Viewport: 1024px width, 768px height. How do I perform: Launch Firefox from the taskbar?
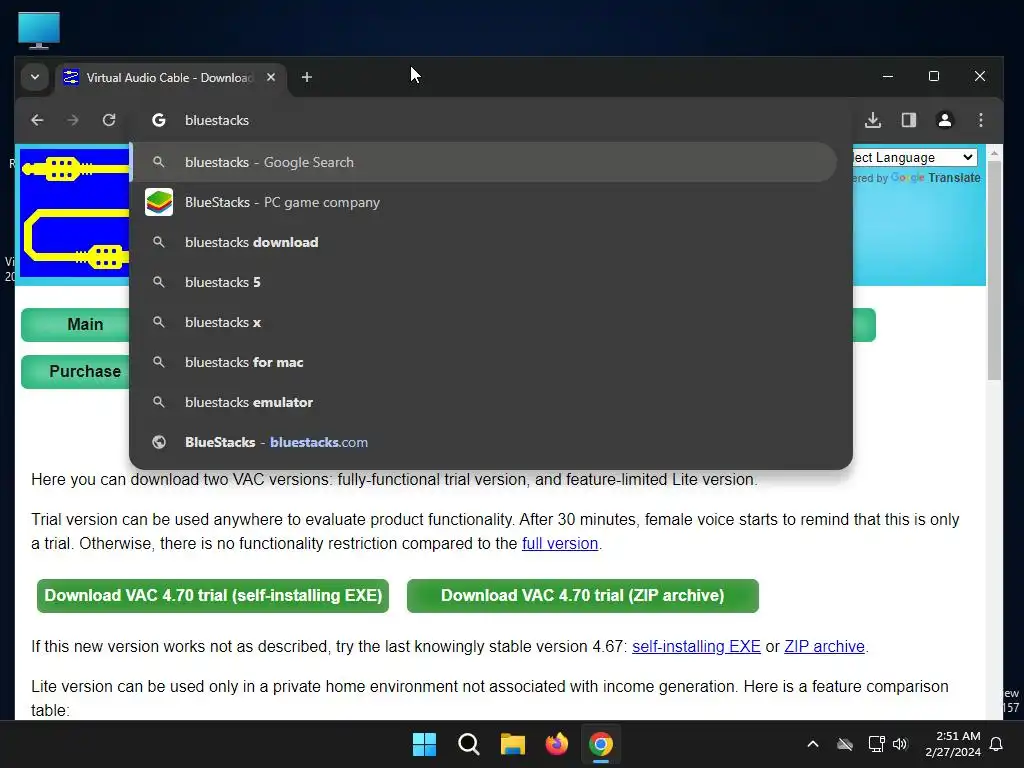point(557,744)
